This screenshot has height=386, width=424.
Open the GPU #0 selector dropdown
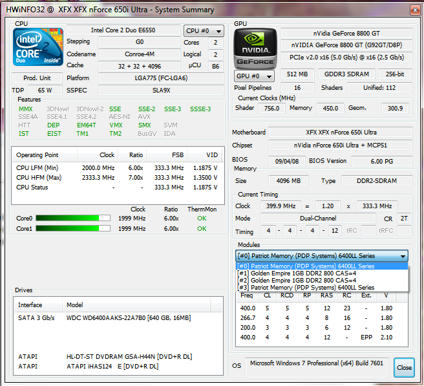click(254, 76)
